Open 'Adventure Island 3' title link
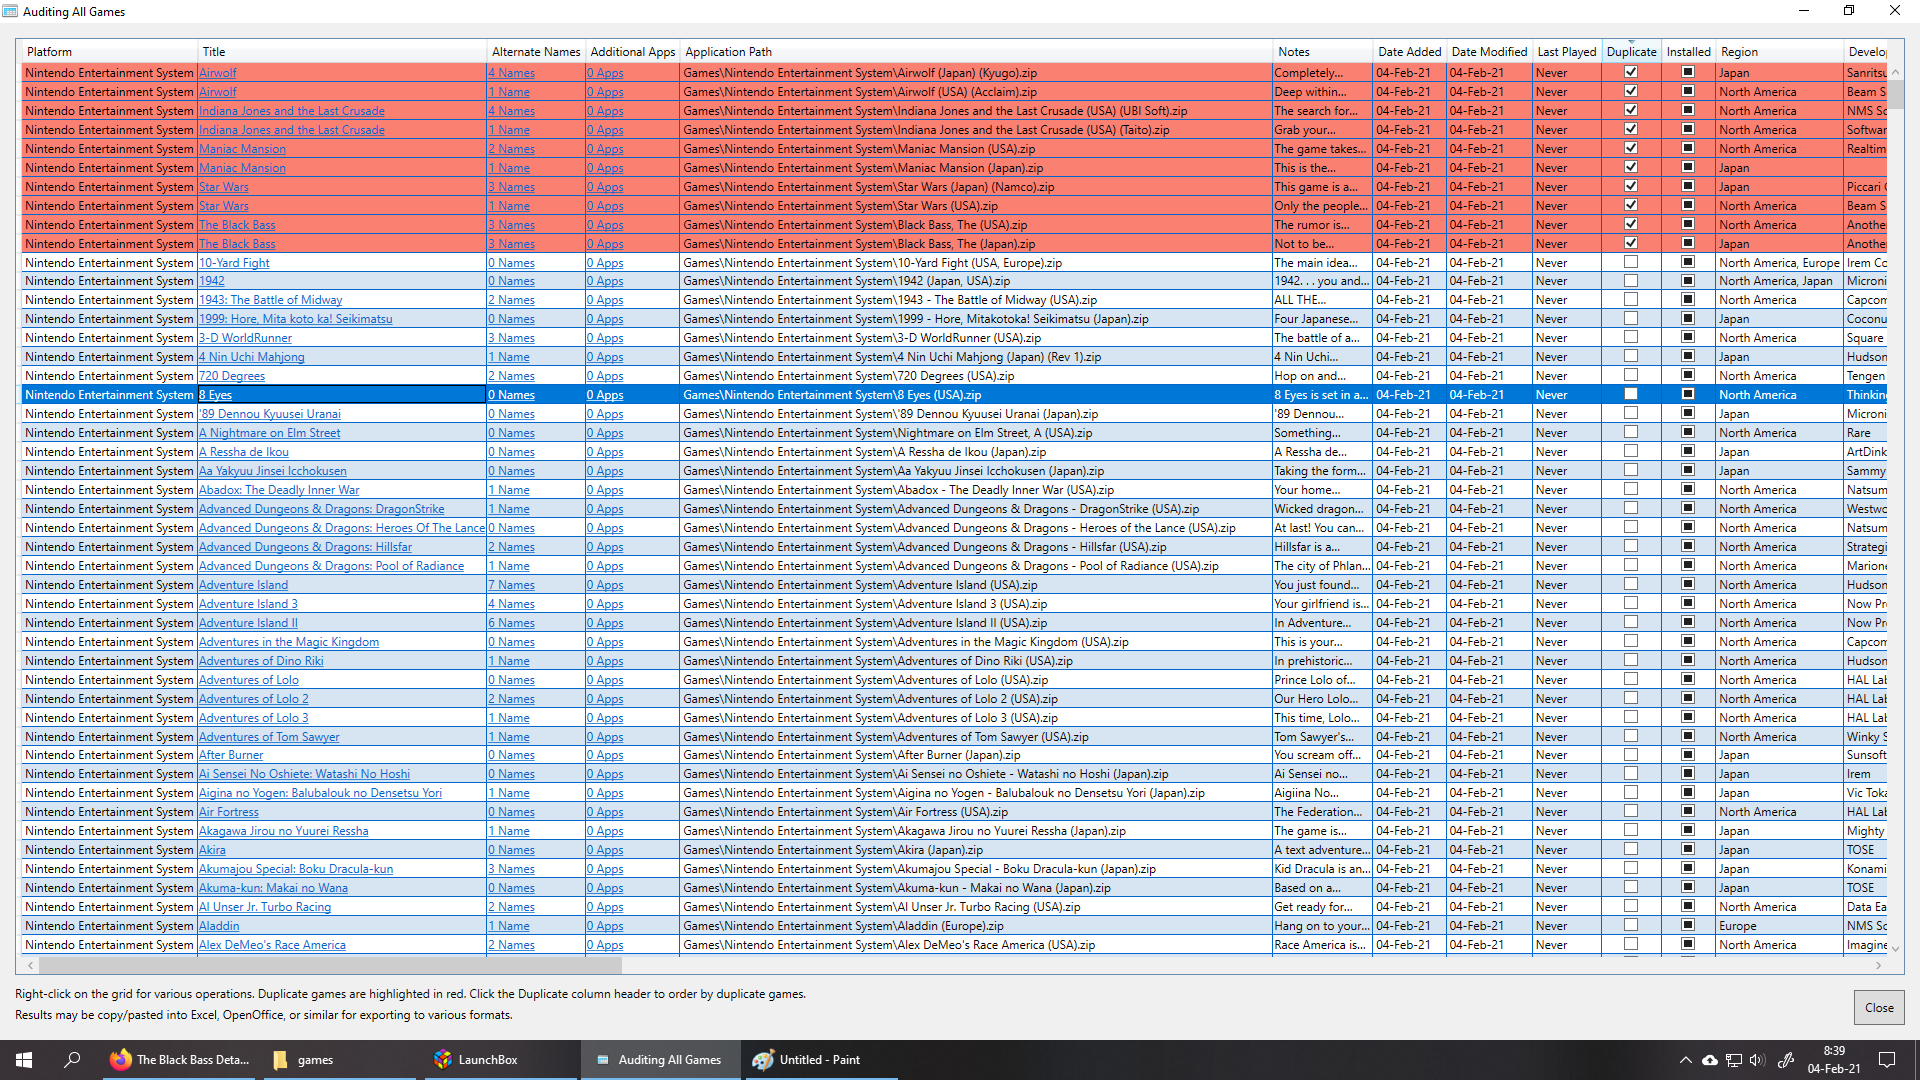The height and width of the screenshot is (1080, 1920). 248,604
